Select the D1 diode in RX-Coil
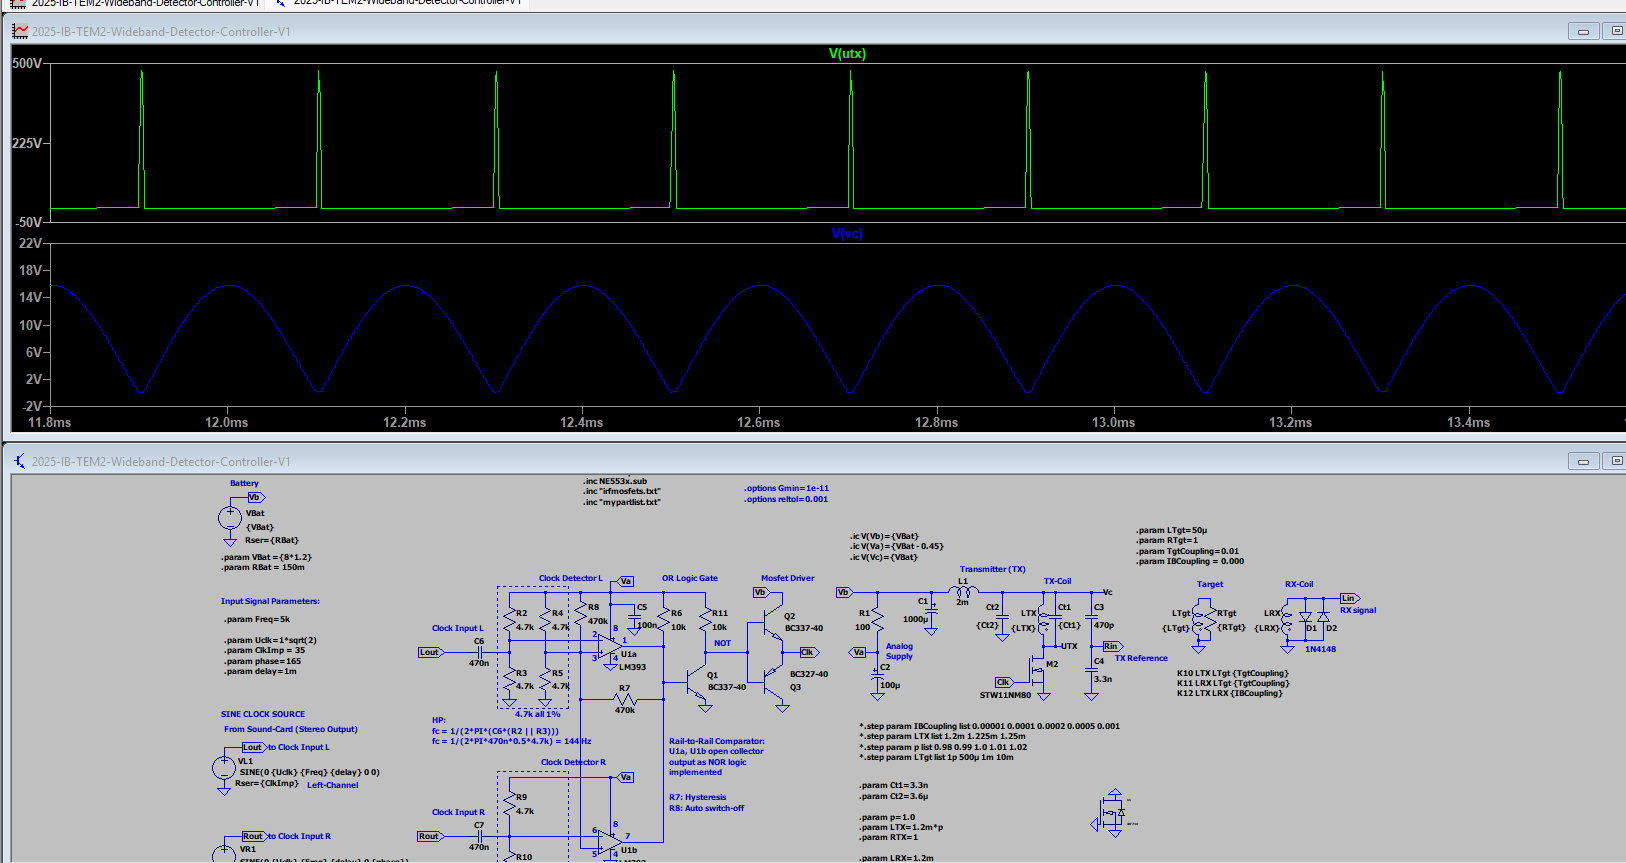1626x863 pixels. point(1305,619)
